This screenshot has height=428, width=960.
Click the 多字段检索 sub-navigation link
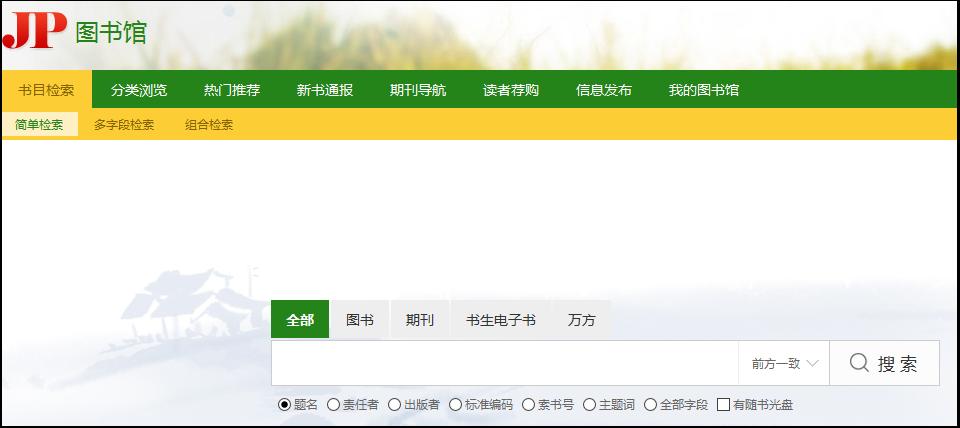pyautogui.click(x=124, y=125)
